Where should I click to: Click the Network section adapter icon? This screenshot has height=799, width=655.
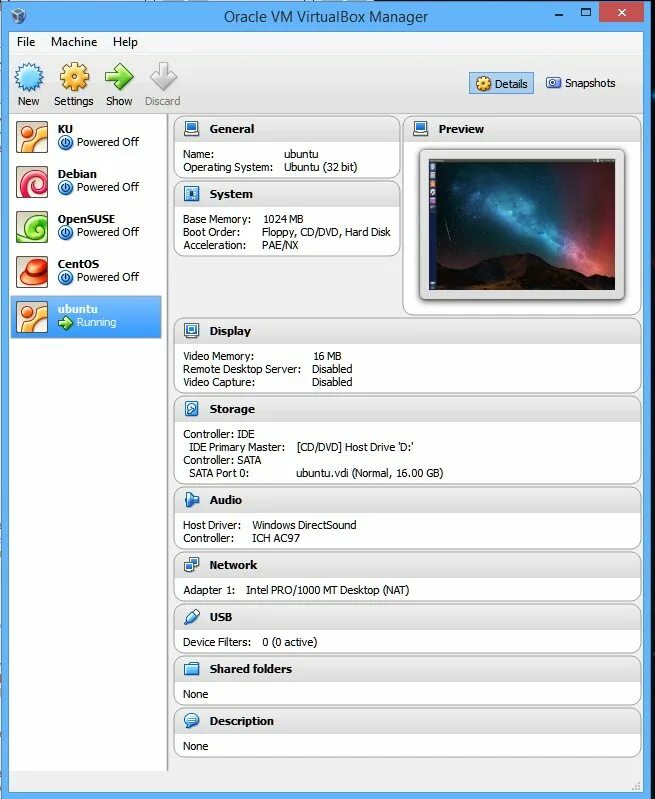tap(192, 565)
